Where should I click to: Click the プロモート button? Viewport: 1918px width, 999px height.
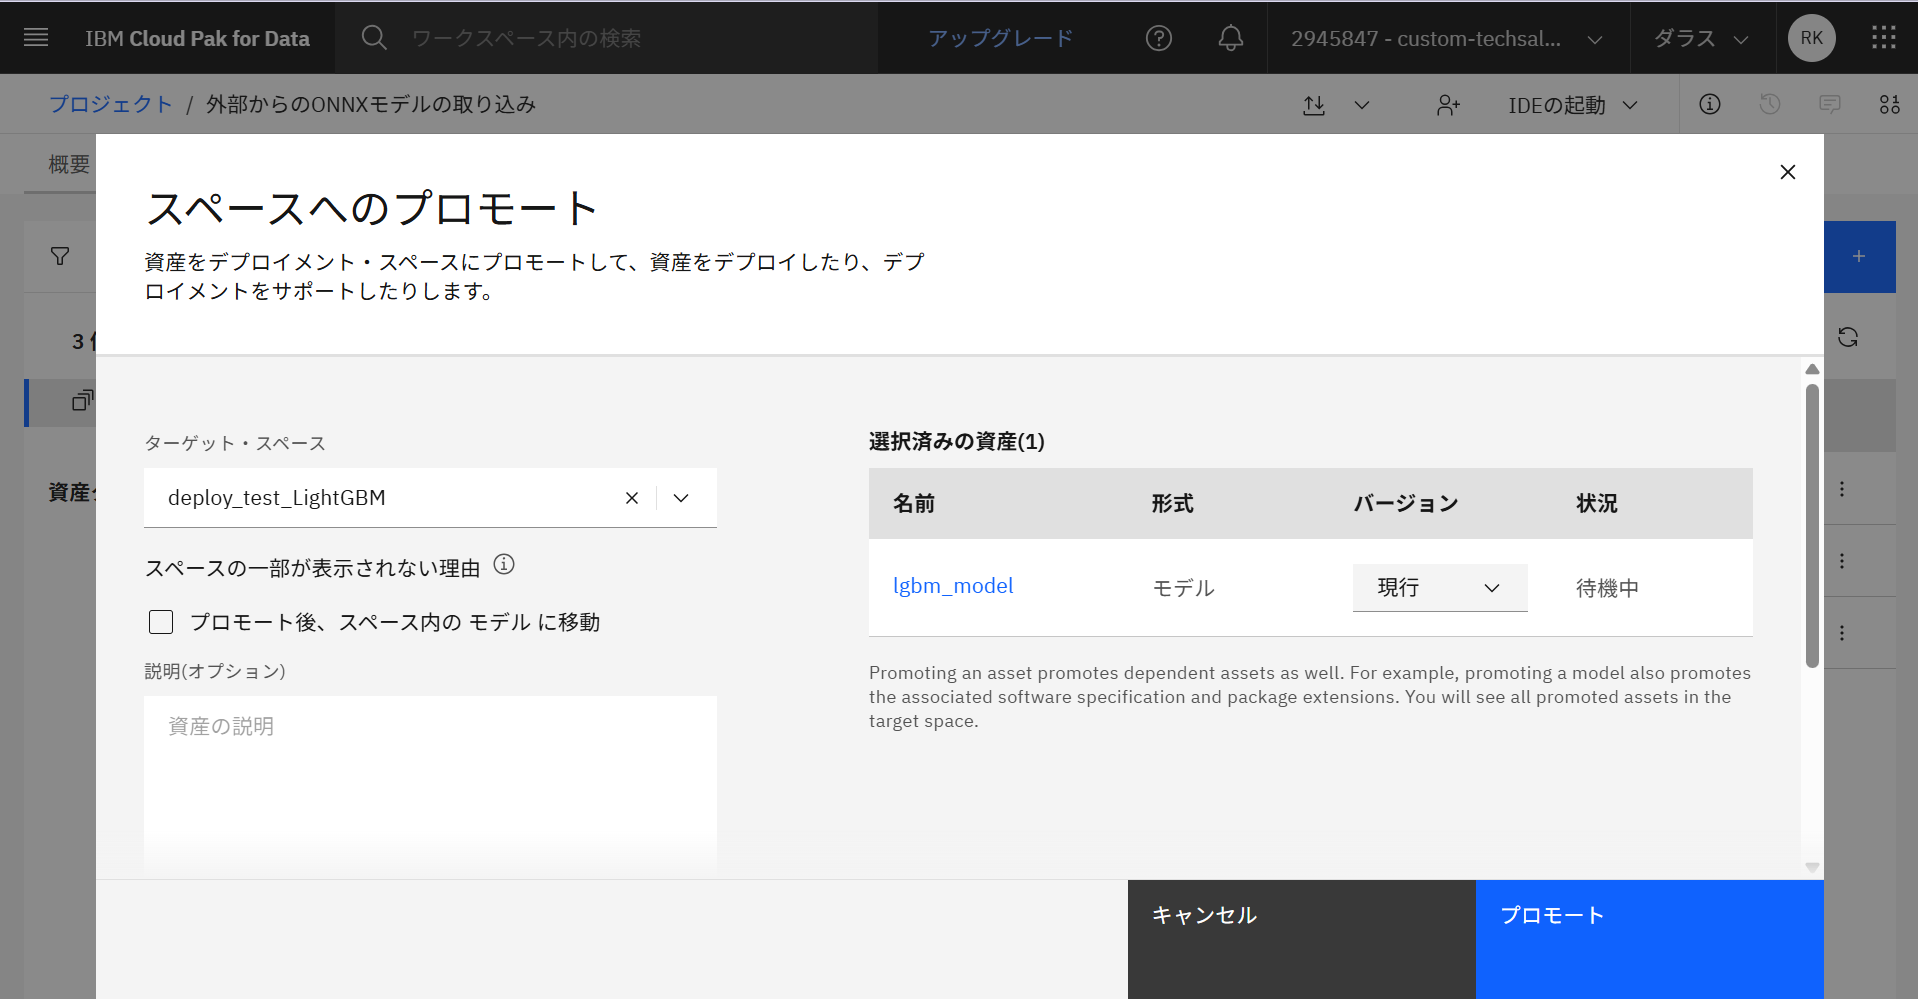[x=1650, y=939]
